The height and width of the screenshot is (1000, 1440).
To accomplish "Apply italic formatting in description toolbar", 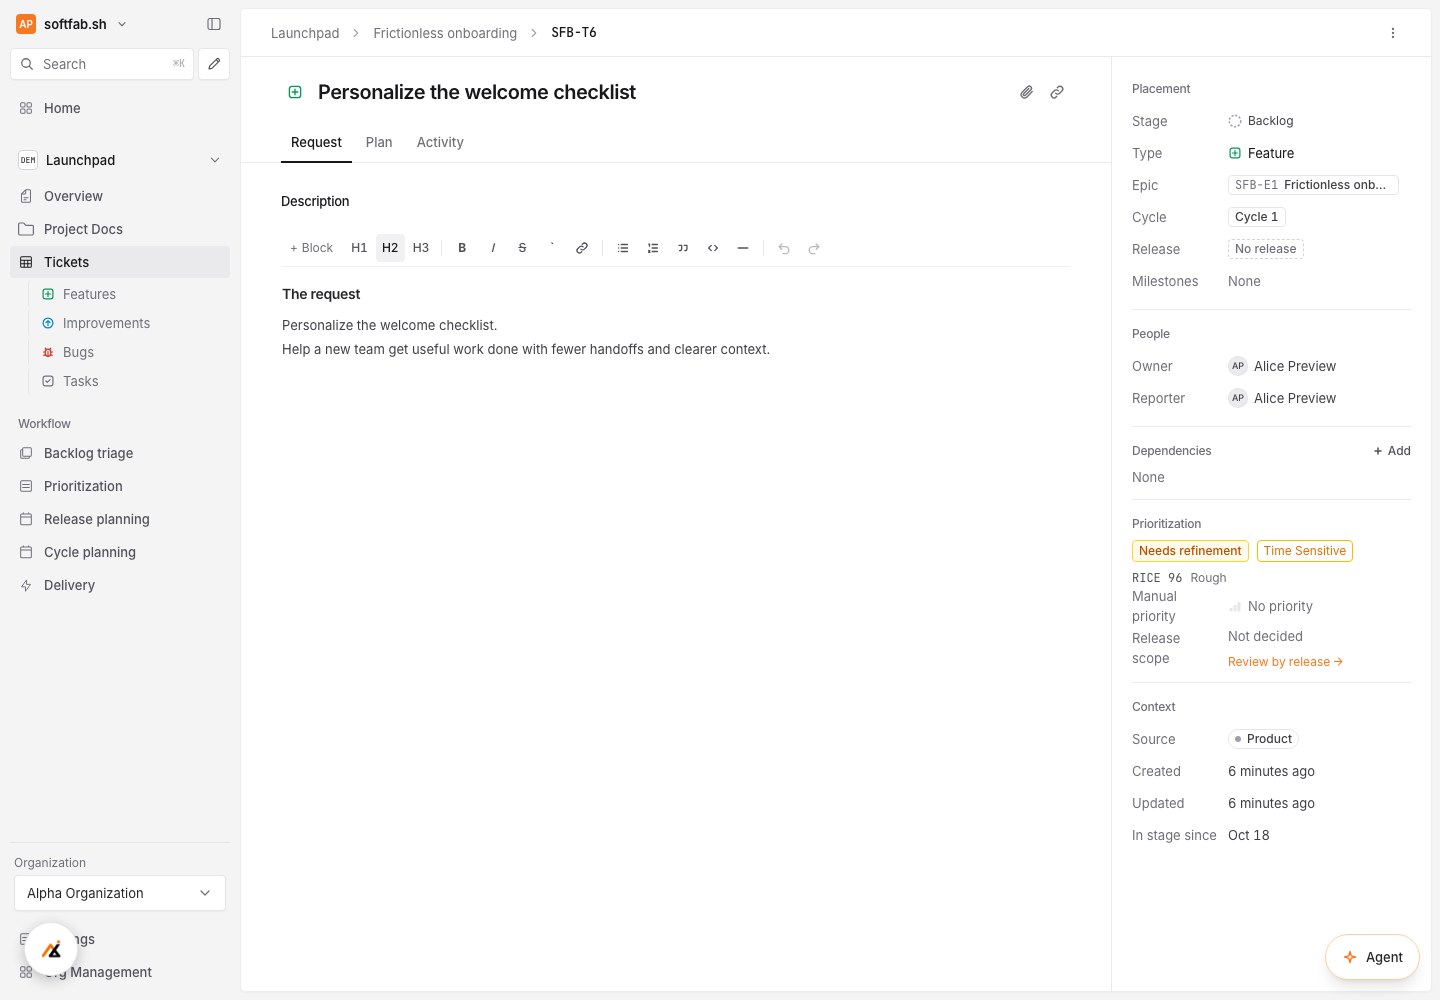I will (493, 248).
